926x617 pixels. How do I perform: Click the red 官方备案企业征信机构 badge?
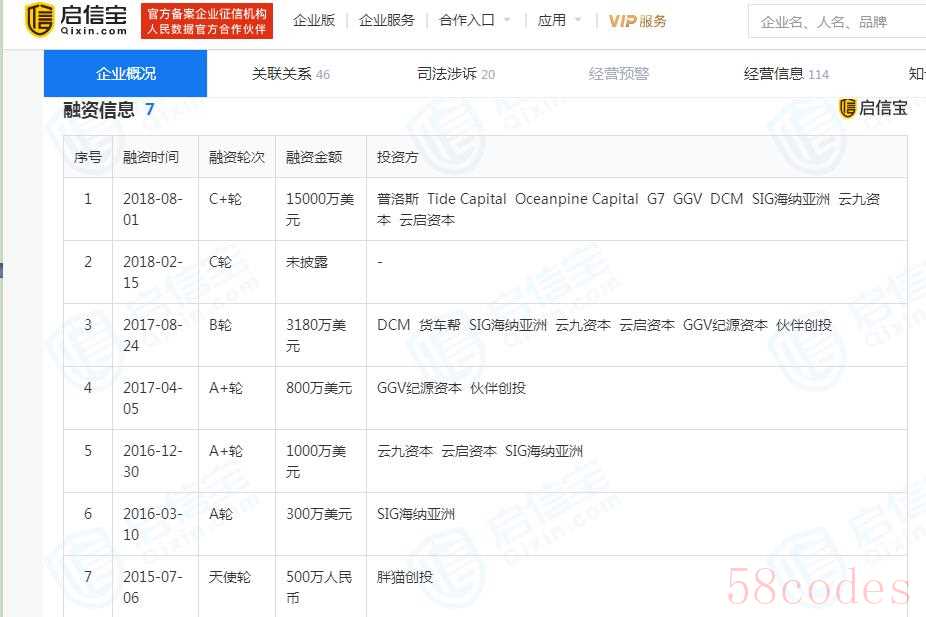pyautogui.click(x=207, y=21)
